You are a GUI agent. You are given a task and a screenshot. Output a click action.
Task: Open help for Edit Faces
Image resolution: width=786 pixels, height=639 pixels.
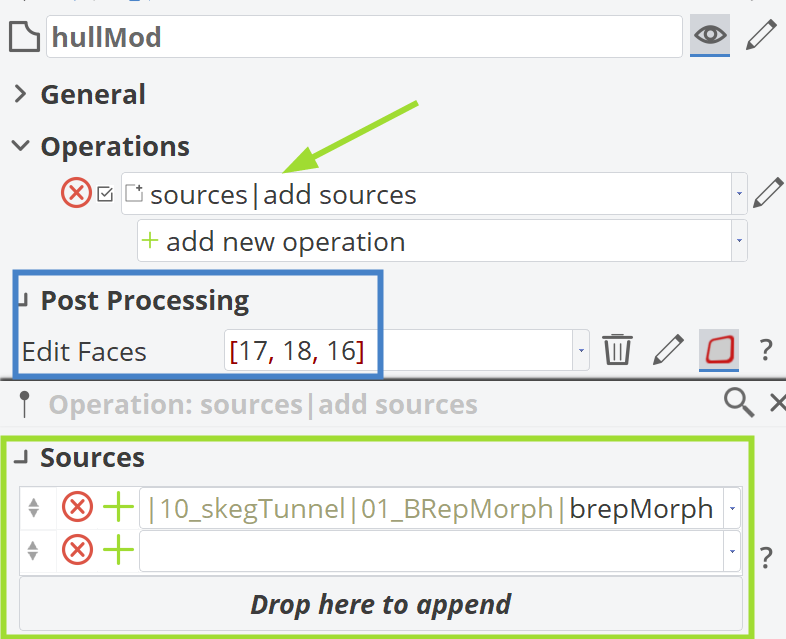pos(765,349)
